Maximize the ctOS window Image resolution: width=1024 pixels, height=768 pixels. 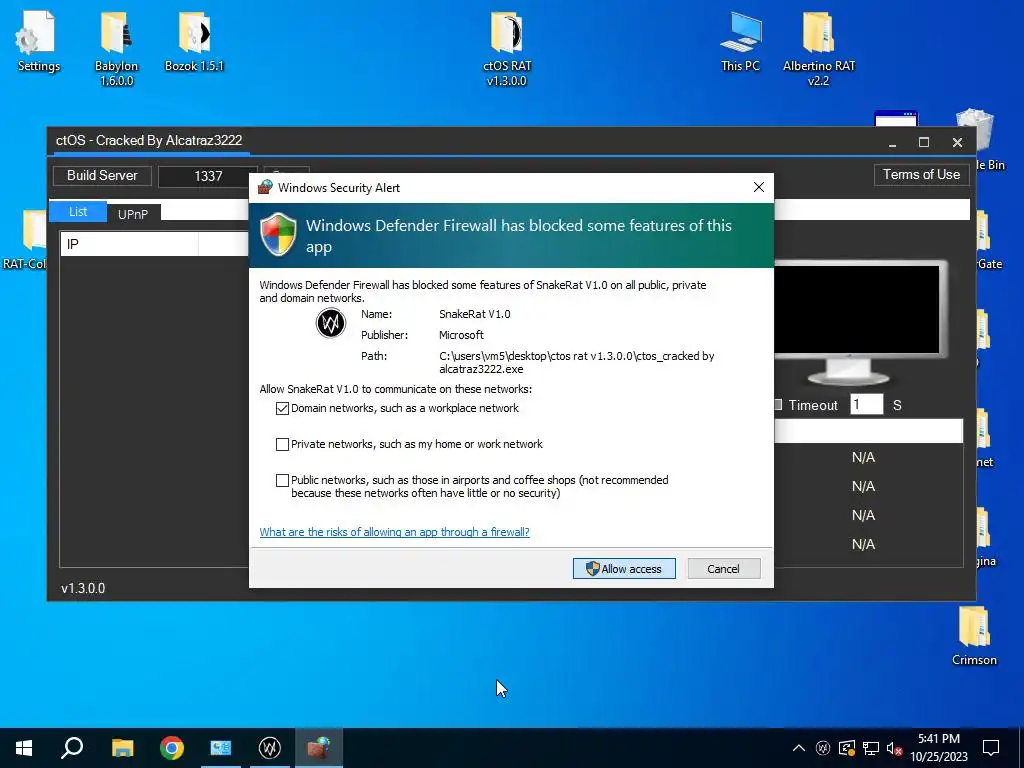click(x=923, y=142)
